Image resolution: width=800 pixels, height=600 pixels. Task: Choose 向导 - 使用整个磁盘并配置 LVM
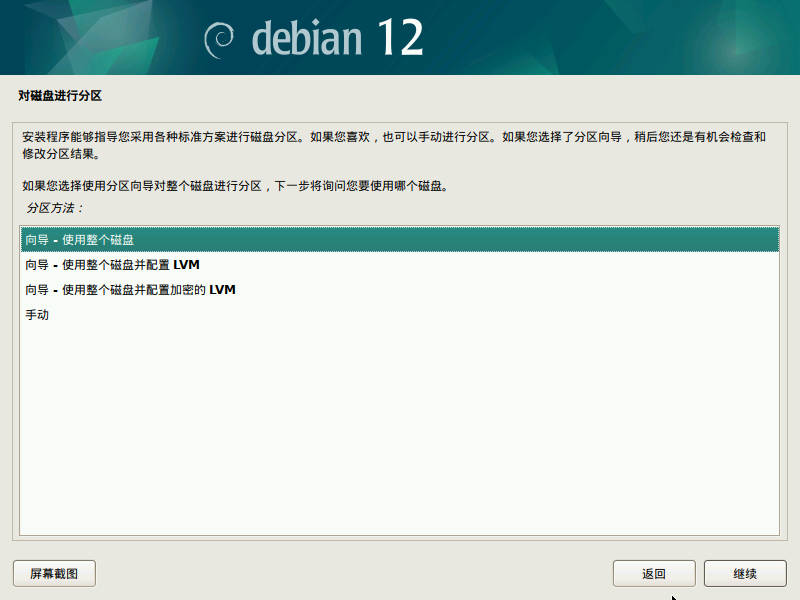[399, 264]
